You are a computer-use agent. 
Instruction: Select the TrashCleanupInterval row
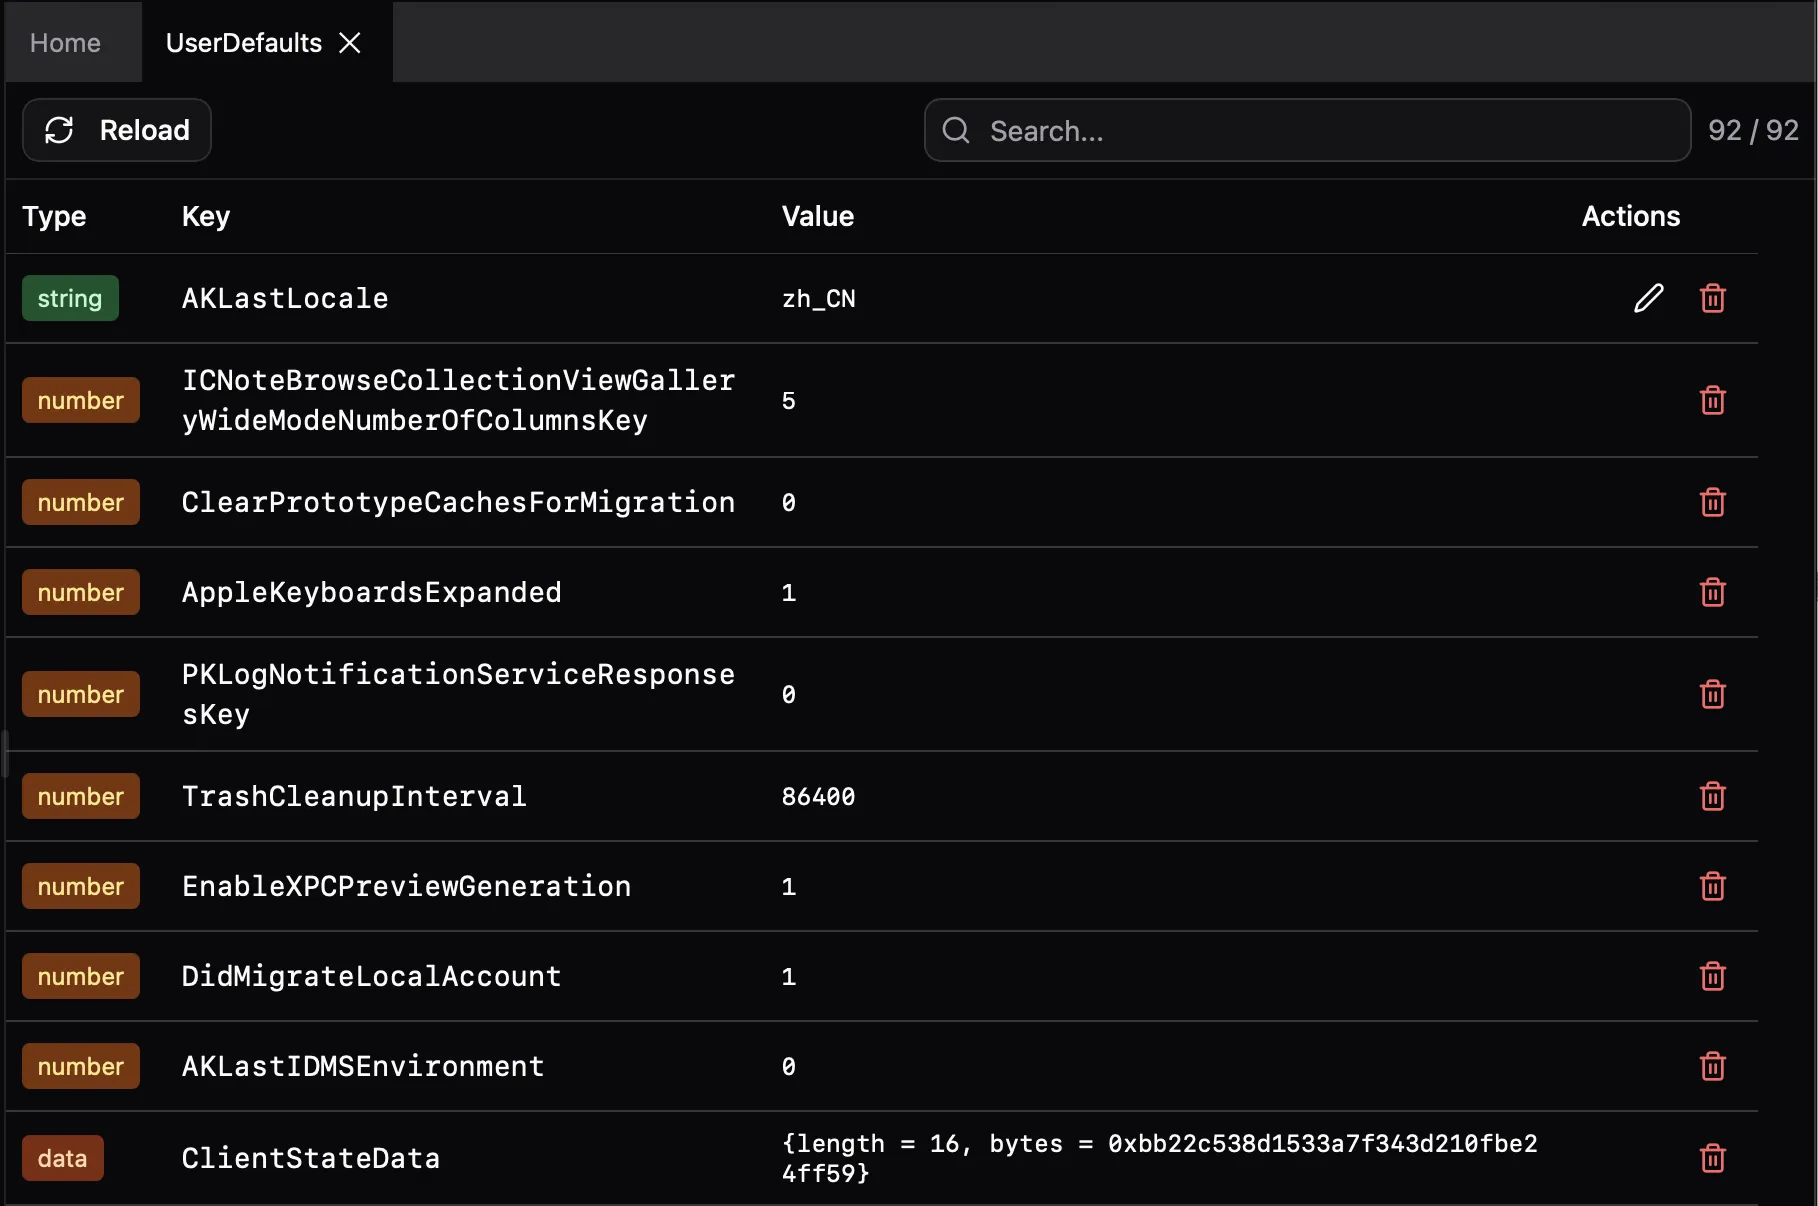(700, 796)
